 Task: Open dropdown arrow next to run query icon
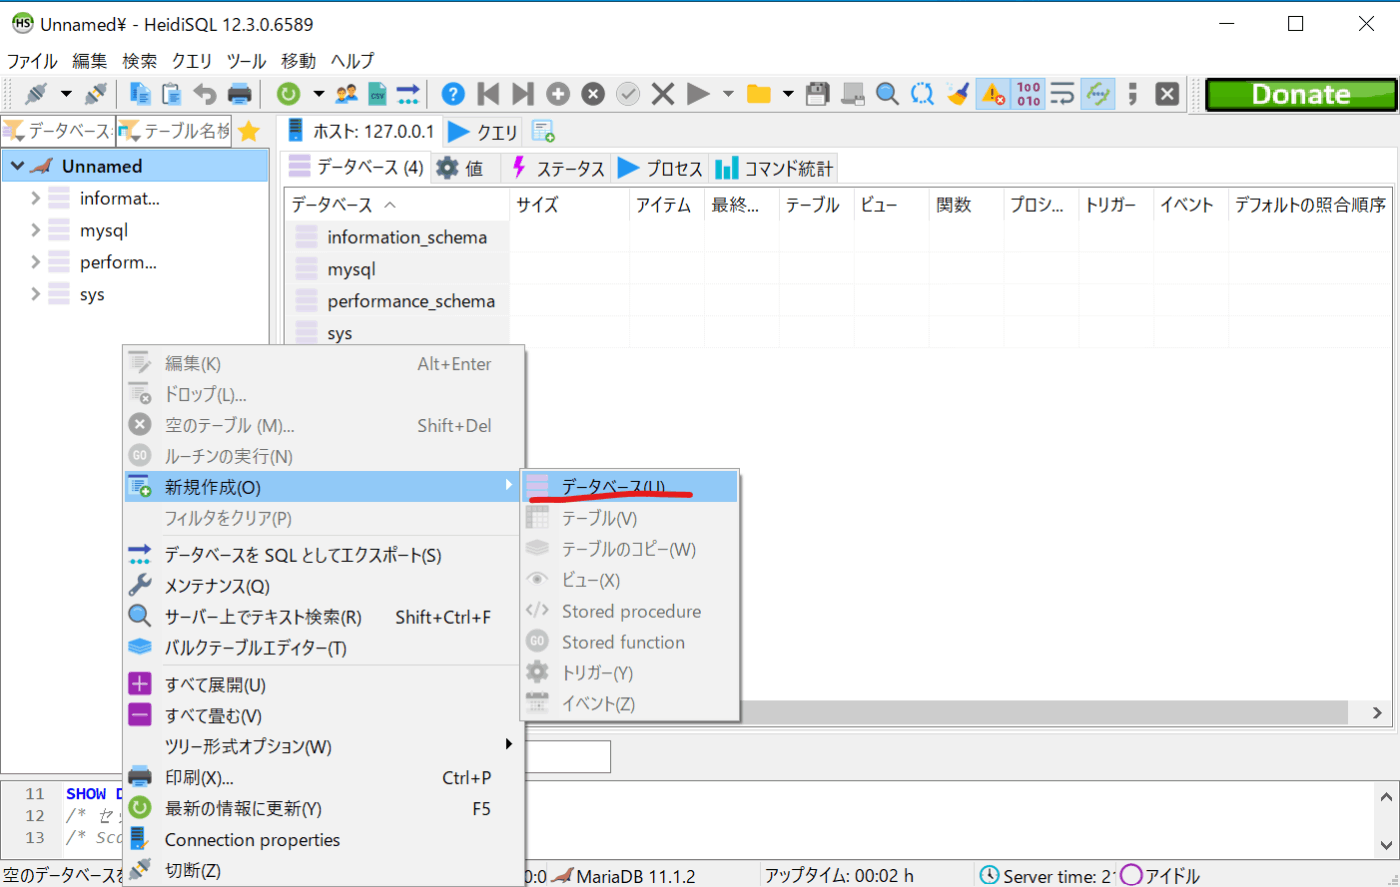728,94
